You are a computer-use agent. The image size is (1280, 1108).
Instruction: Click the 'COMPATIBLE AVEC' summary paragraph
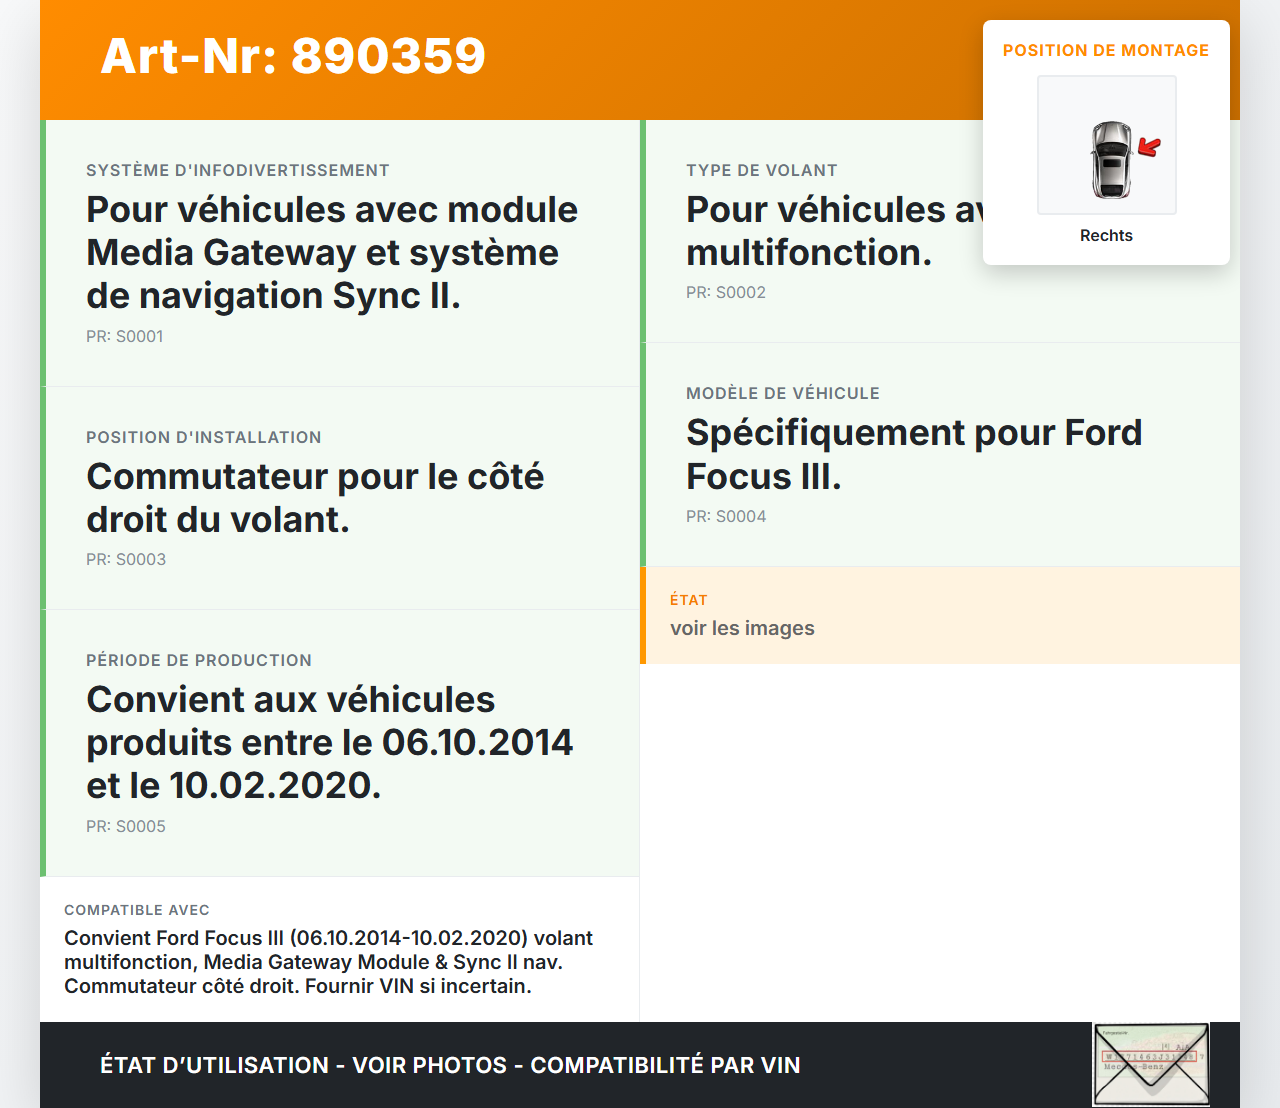coord(328,962)
